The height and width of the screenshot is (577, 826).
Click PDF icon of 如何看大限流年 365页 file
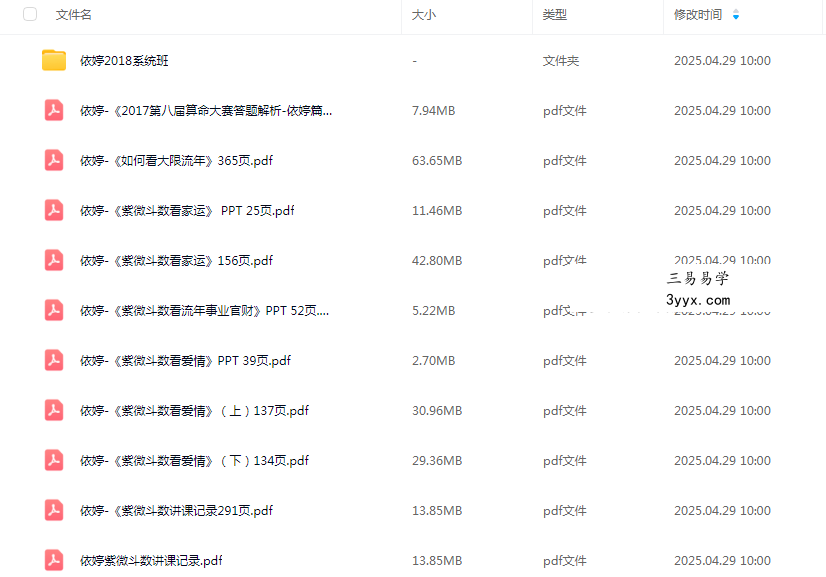pyautogui.click(x=54, y=160)
